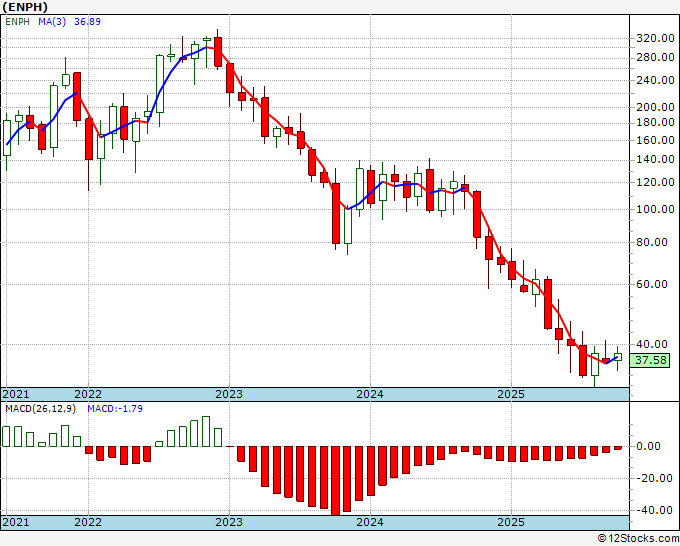The width and height of the screenshot is (680, 546).
Task: Click the 120.00 price axis label
Action: tap(655, 182)
